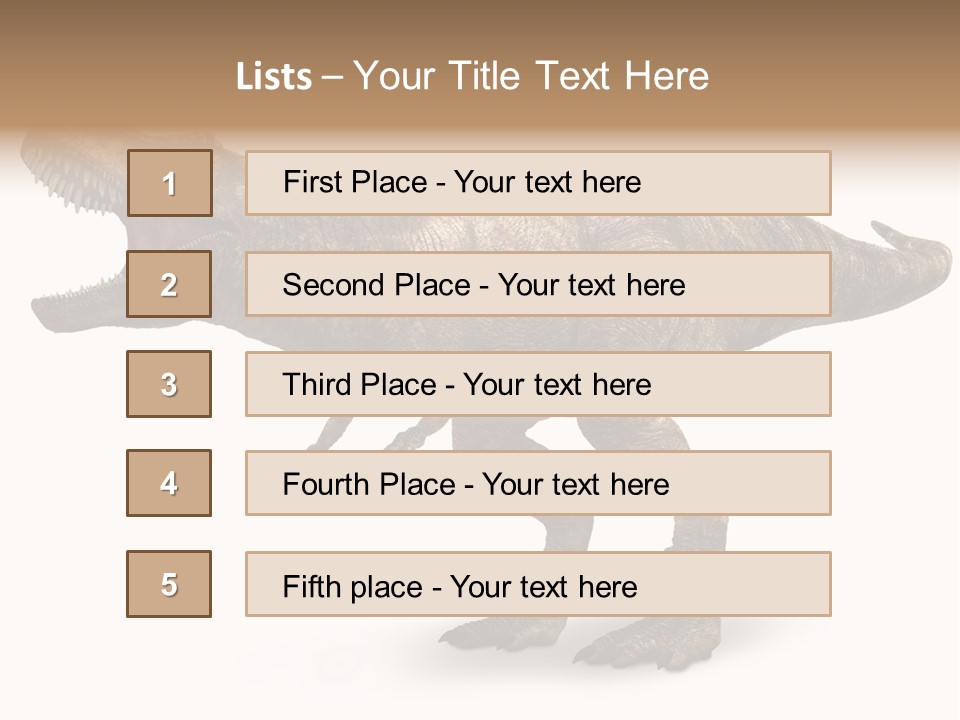Click 'Your text here' in Second Place row
This screenshot has height=720, width=960.
591,285
